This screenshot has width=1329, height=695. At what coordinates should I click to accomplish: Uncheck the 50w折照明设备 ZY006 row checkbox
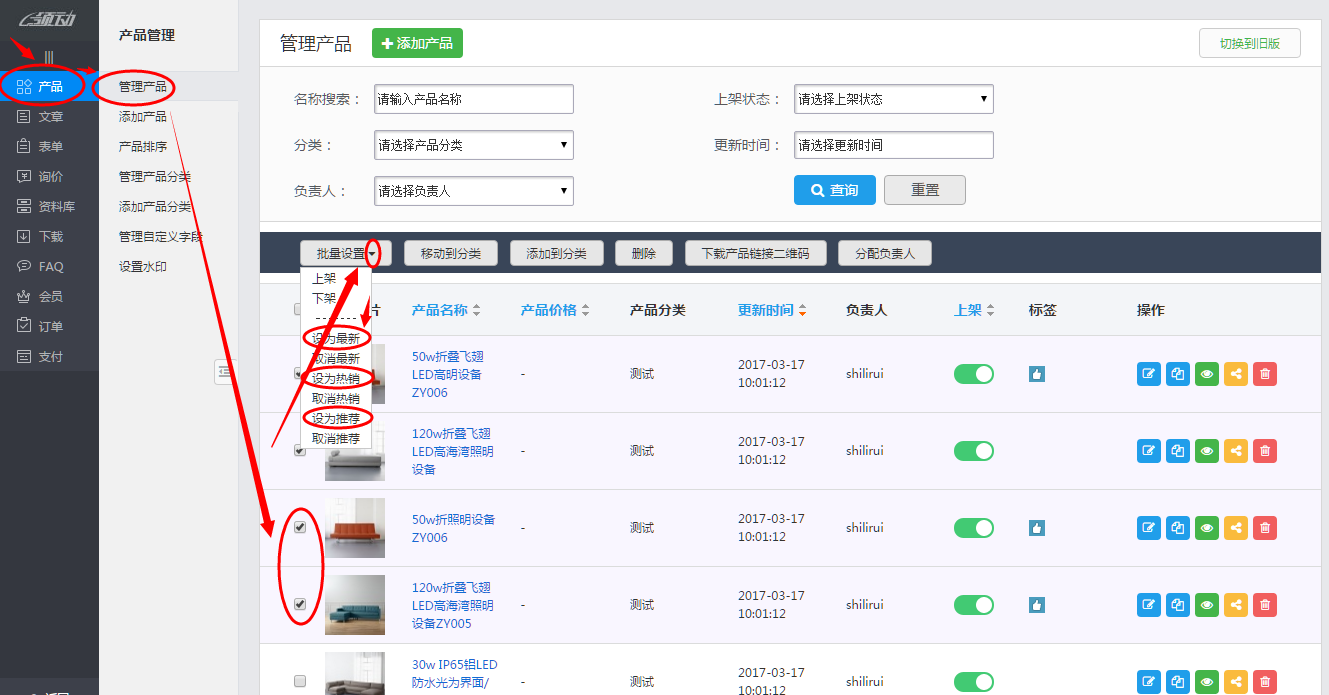(299, 527)
